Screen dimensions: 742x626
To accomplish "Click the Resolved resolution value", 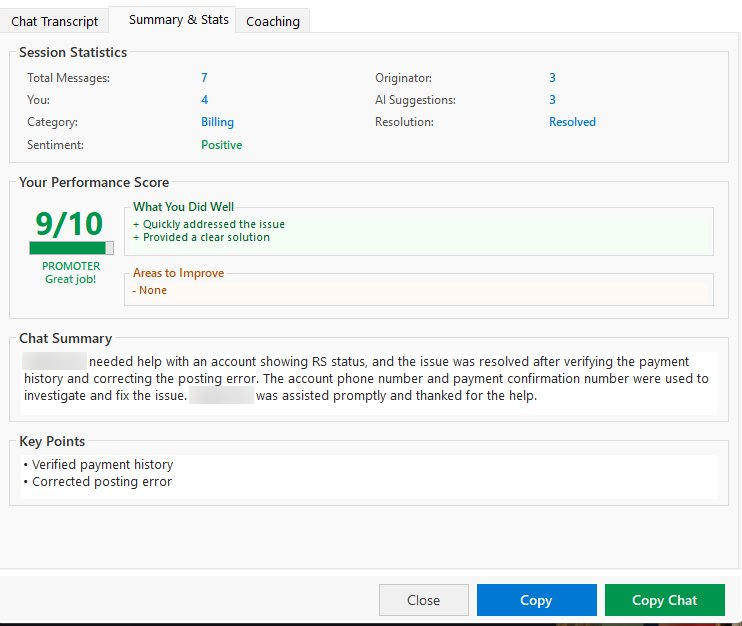I will 572,122.
